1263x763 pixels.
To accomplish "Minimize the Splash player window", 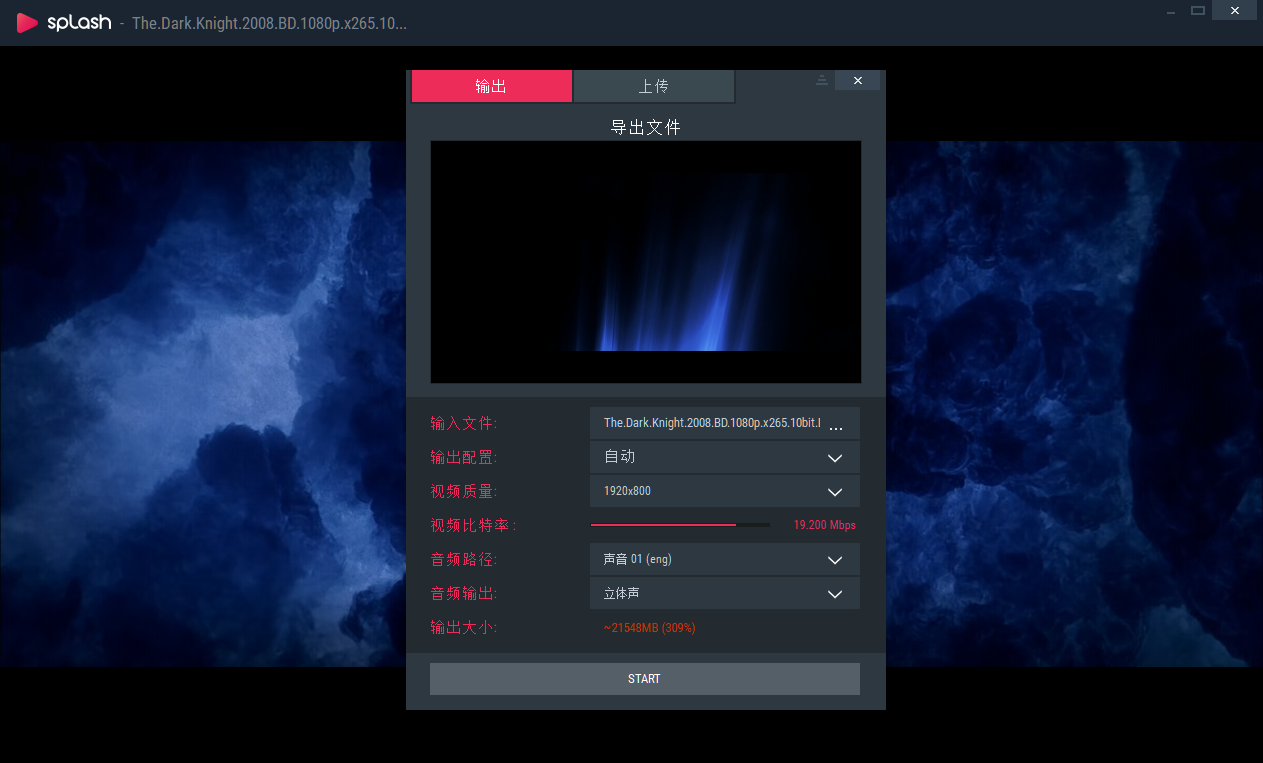I will pos(1171,11).
